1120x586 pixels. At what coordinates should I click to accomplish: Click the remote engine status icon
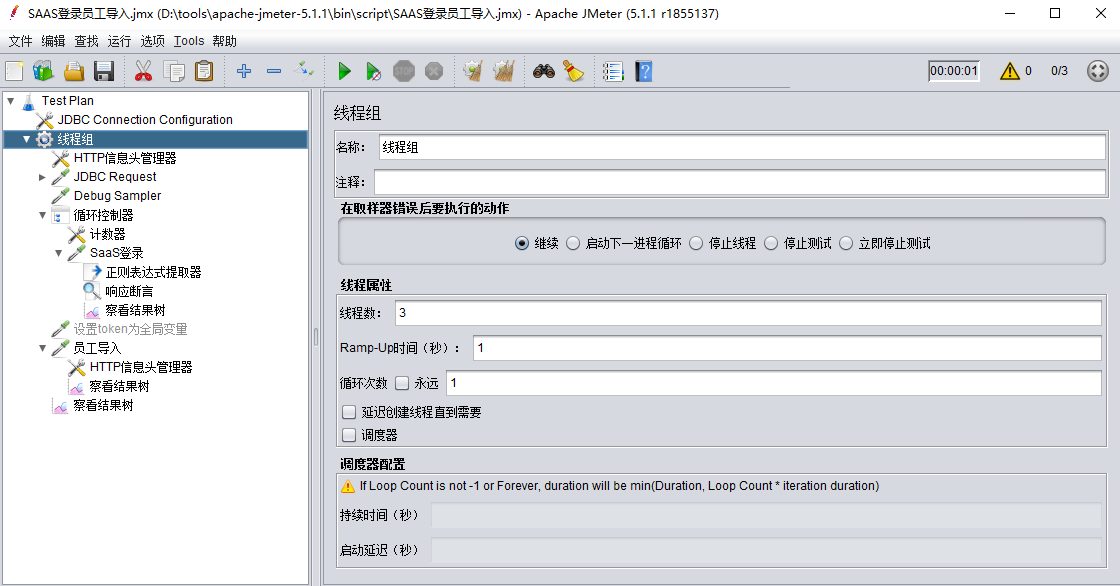click(1097, 71)
